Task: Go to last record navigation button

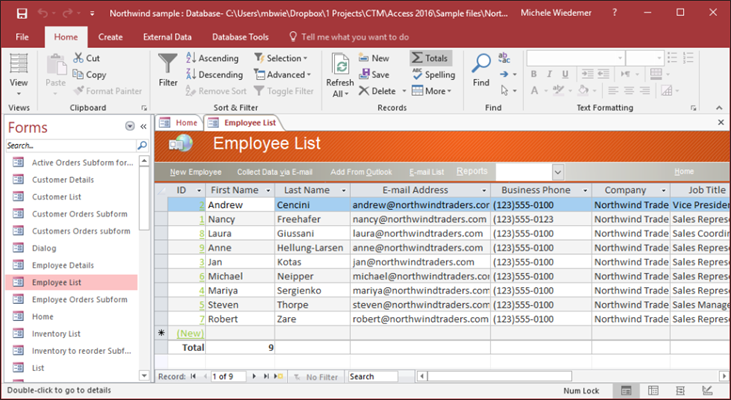Action: click(x=266, y=376)
